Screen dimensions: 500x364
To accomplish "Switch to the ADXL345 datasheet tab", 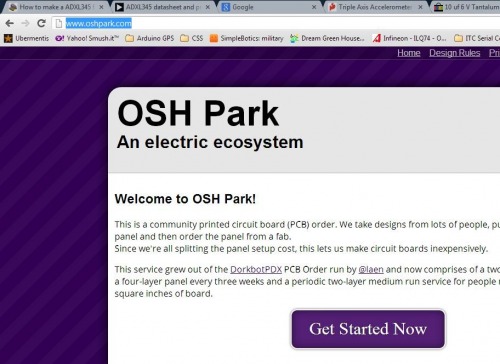I will (x=163, y=7).
